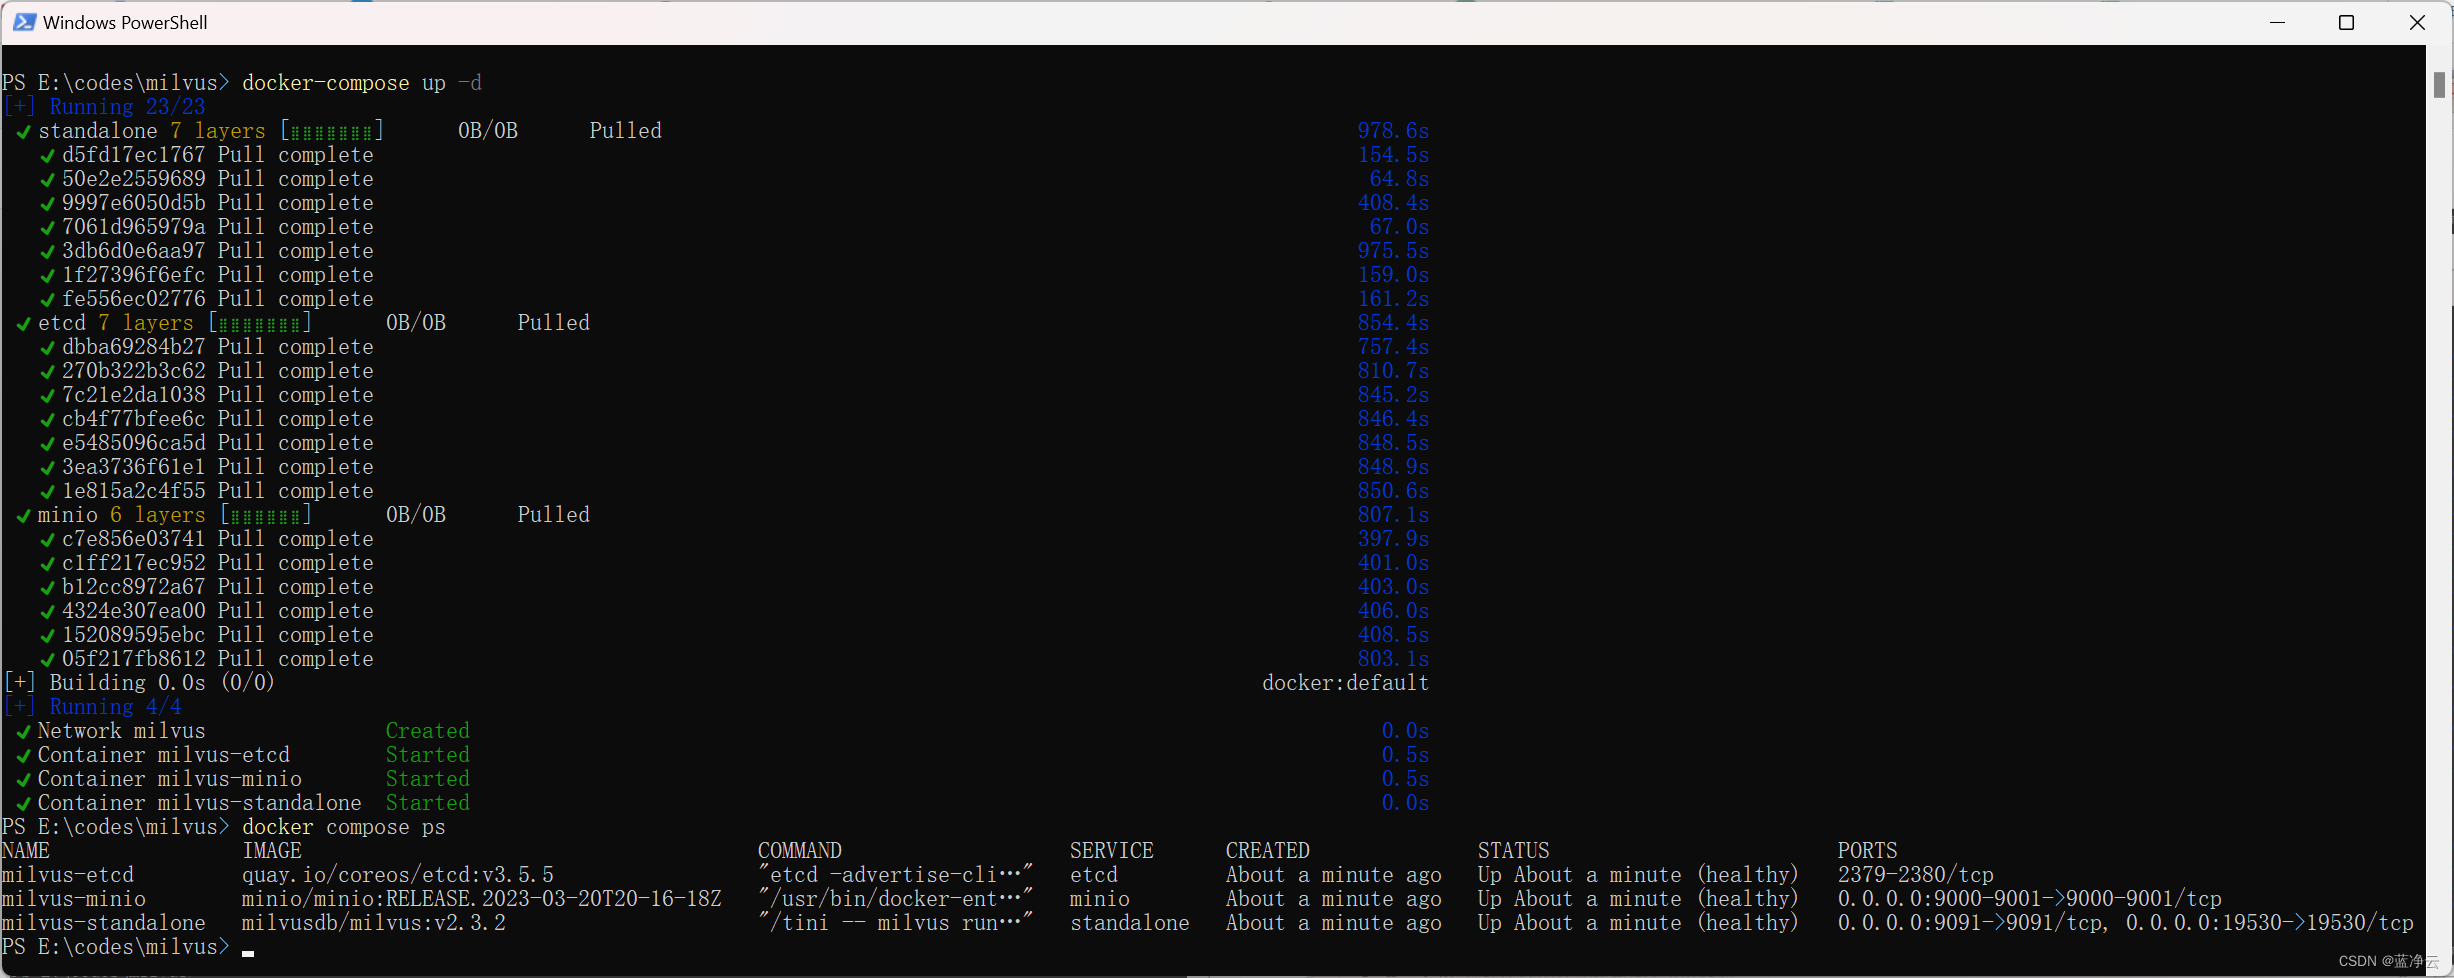Click the 'Created' status word
Image resolution: width=2454 pixels, height=978 pixels.
[427, 731]
